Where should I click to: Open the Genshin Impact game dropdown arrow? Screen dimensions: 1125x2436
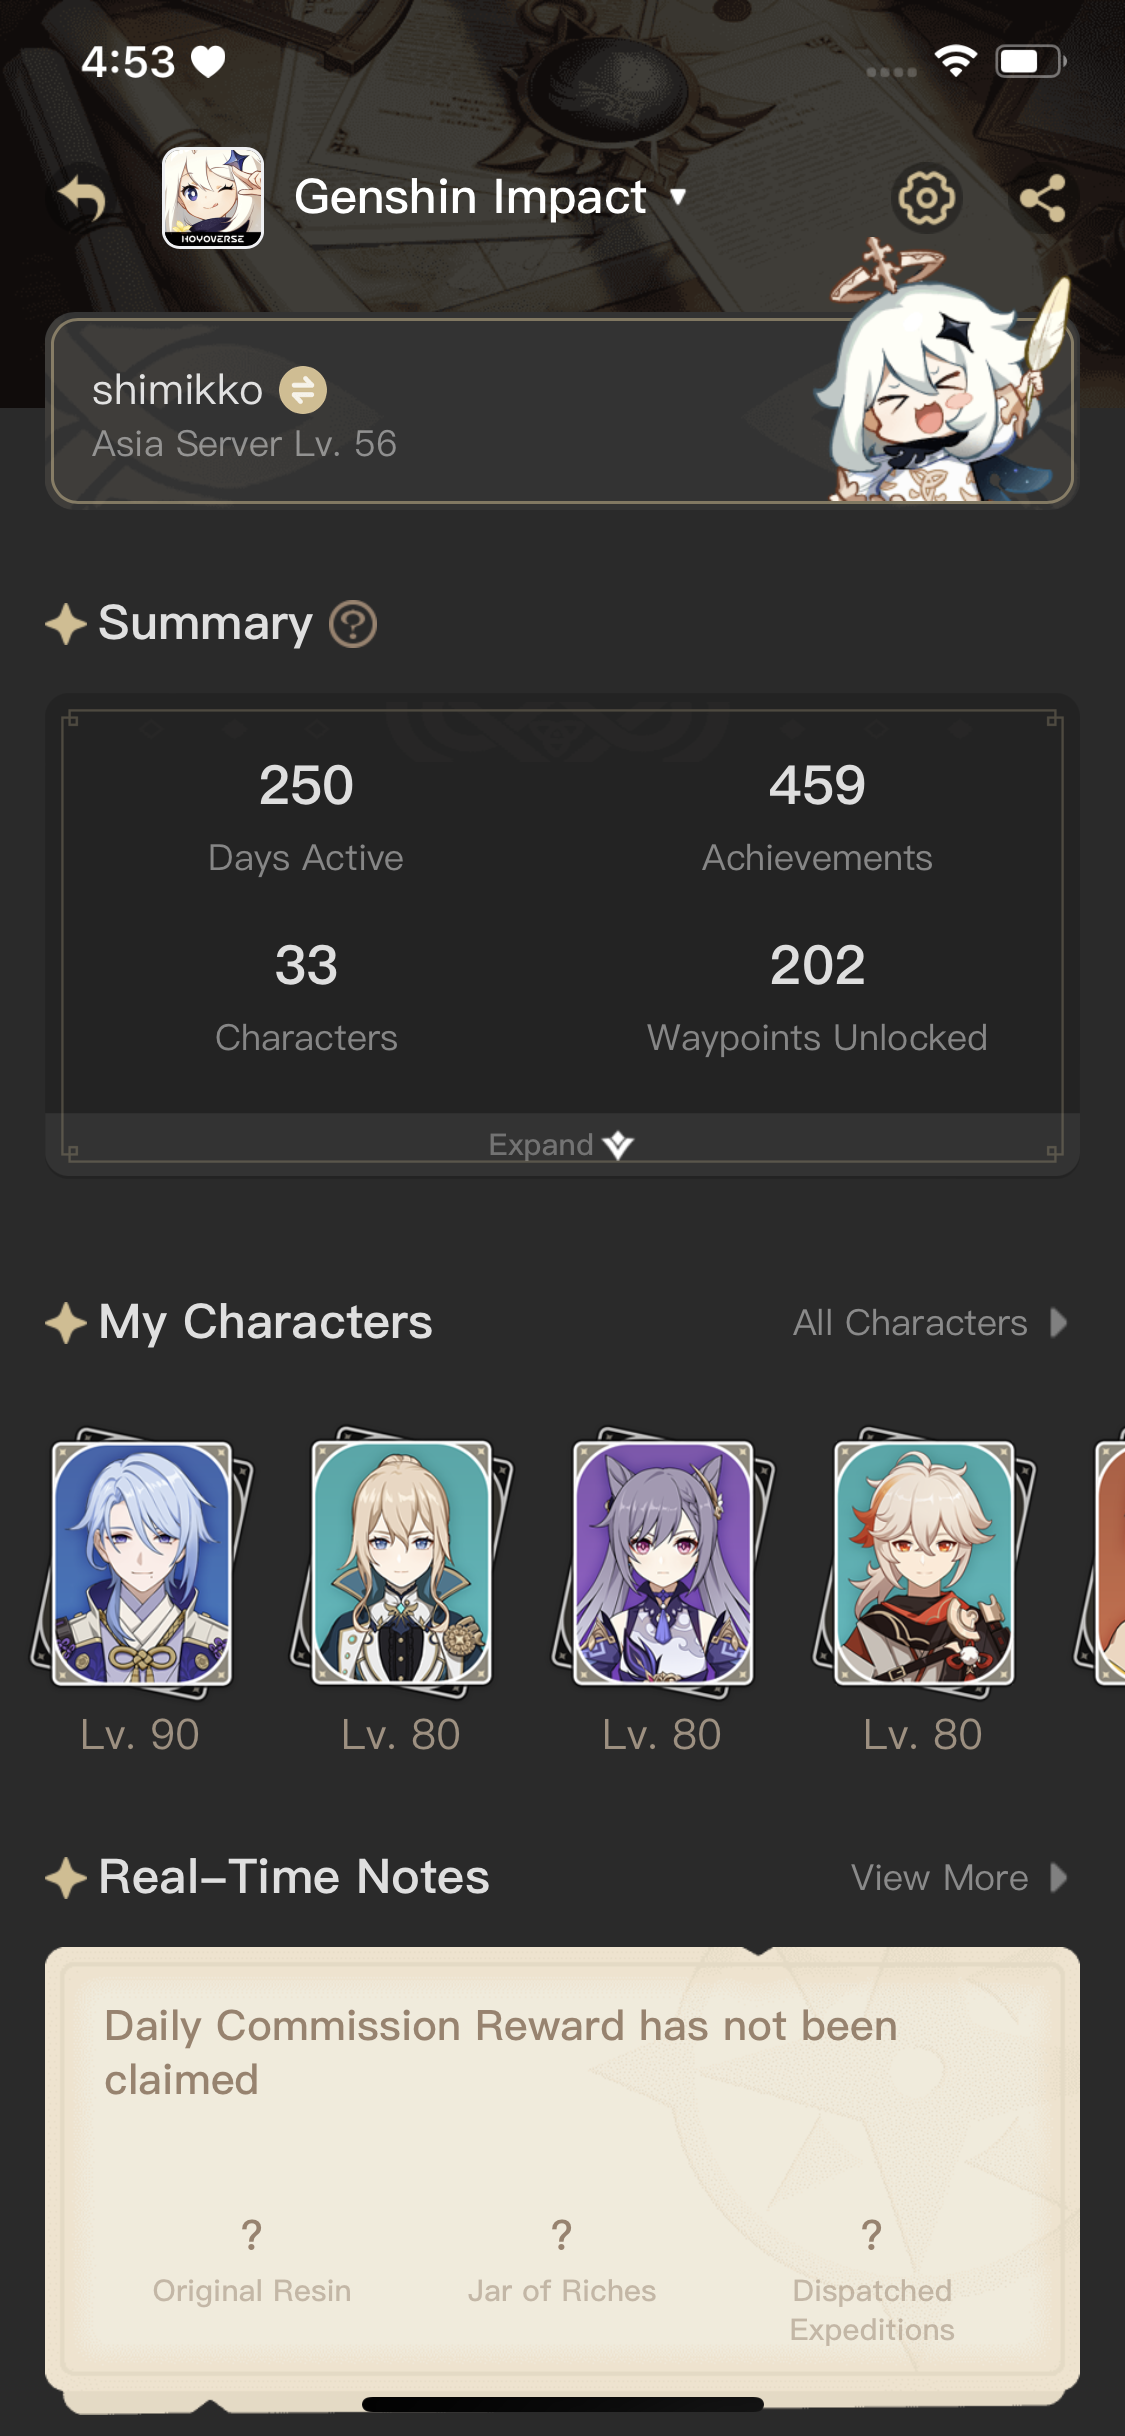pos(678,196)
